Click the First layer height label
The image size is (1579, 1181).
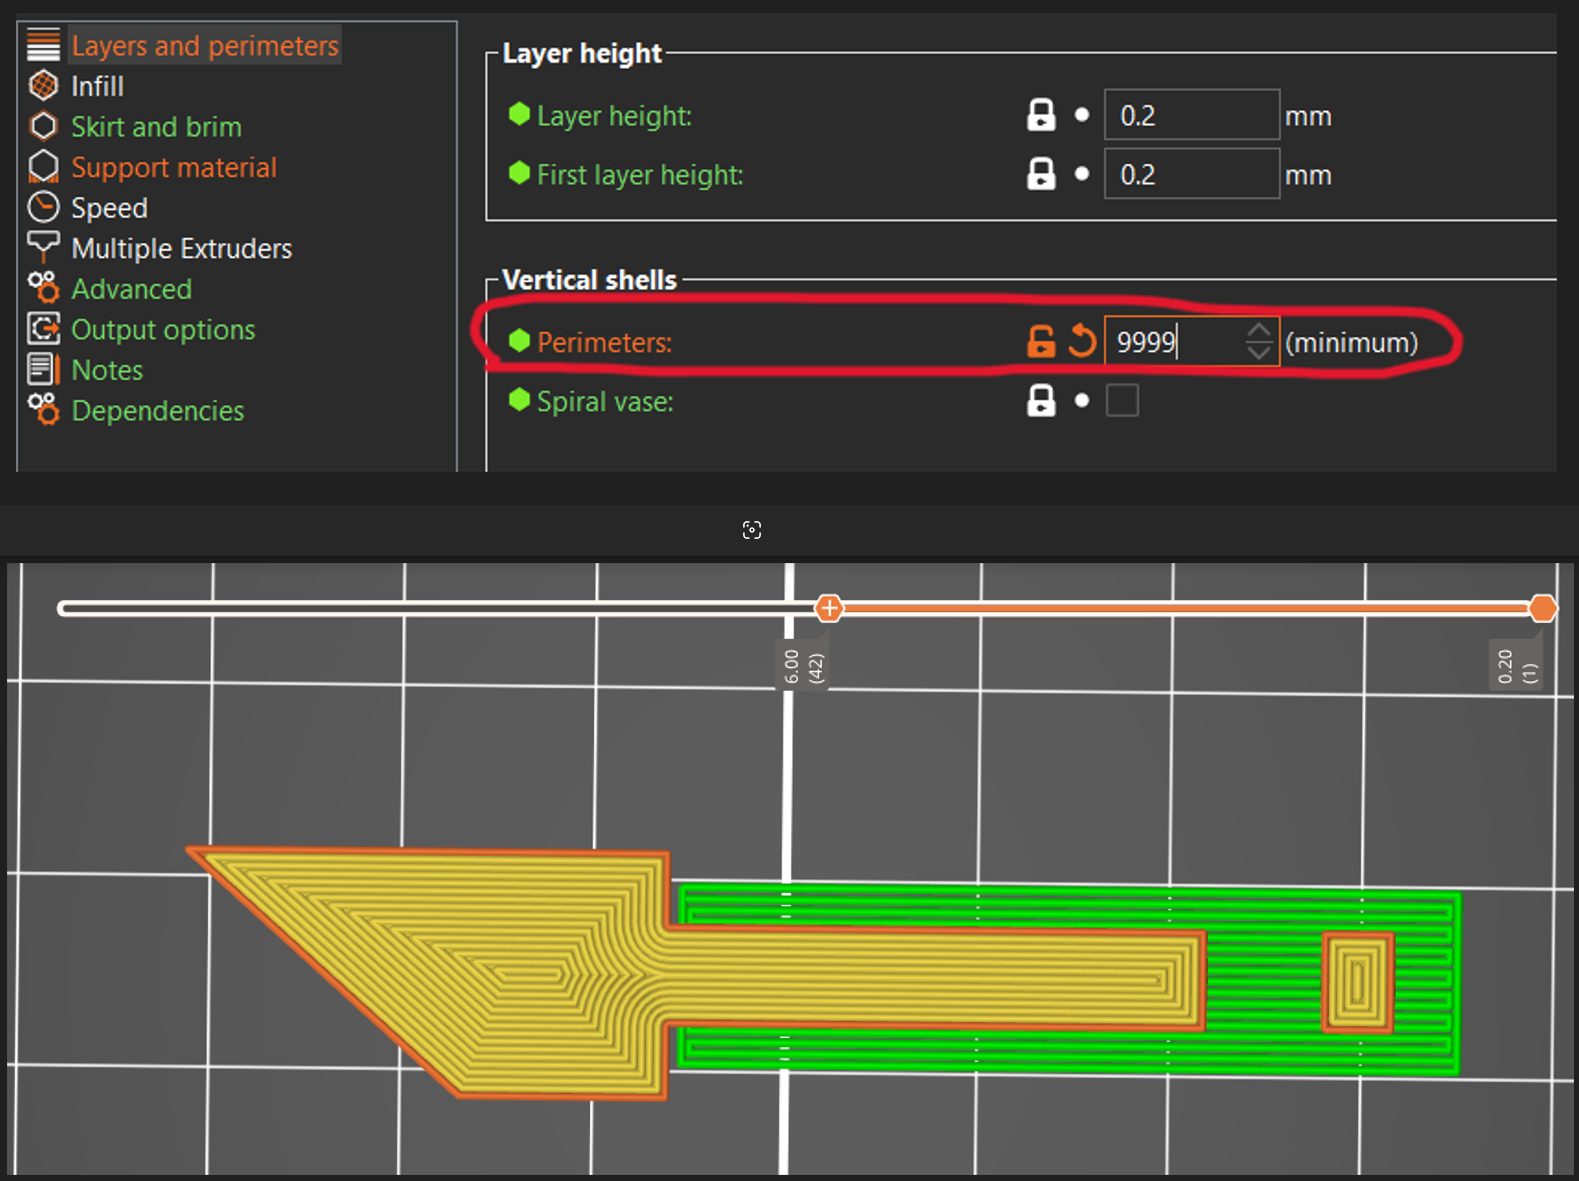pyautogui.click(x=640, y=175)
